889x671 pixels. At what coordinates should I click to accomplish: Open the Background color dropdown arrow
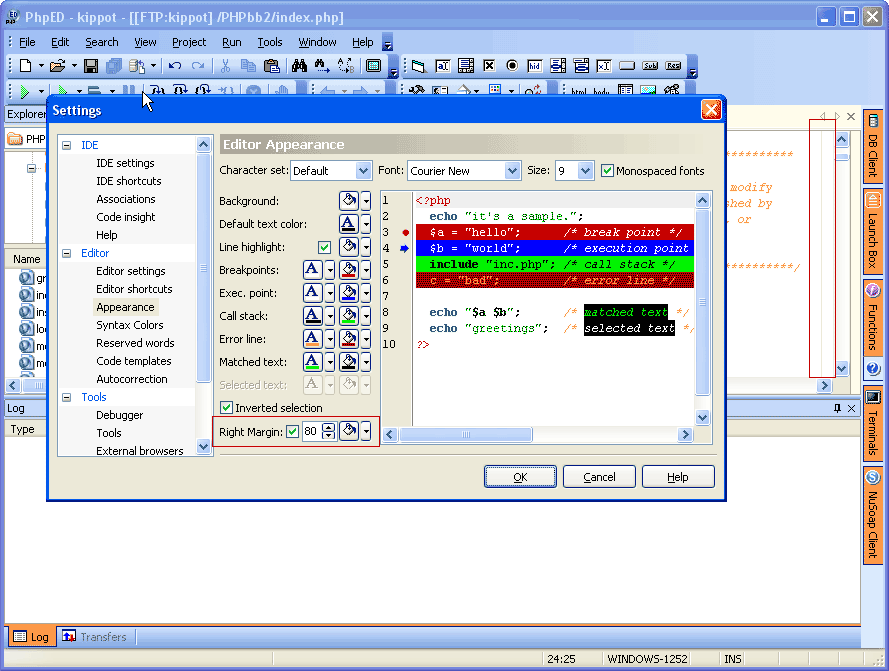[366, 201]
